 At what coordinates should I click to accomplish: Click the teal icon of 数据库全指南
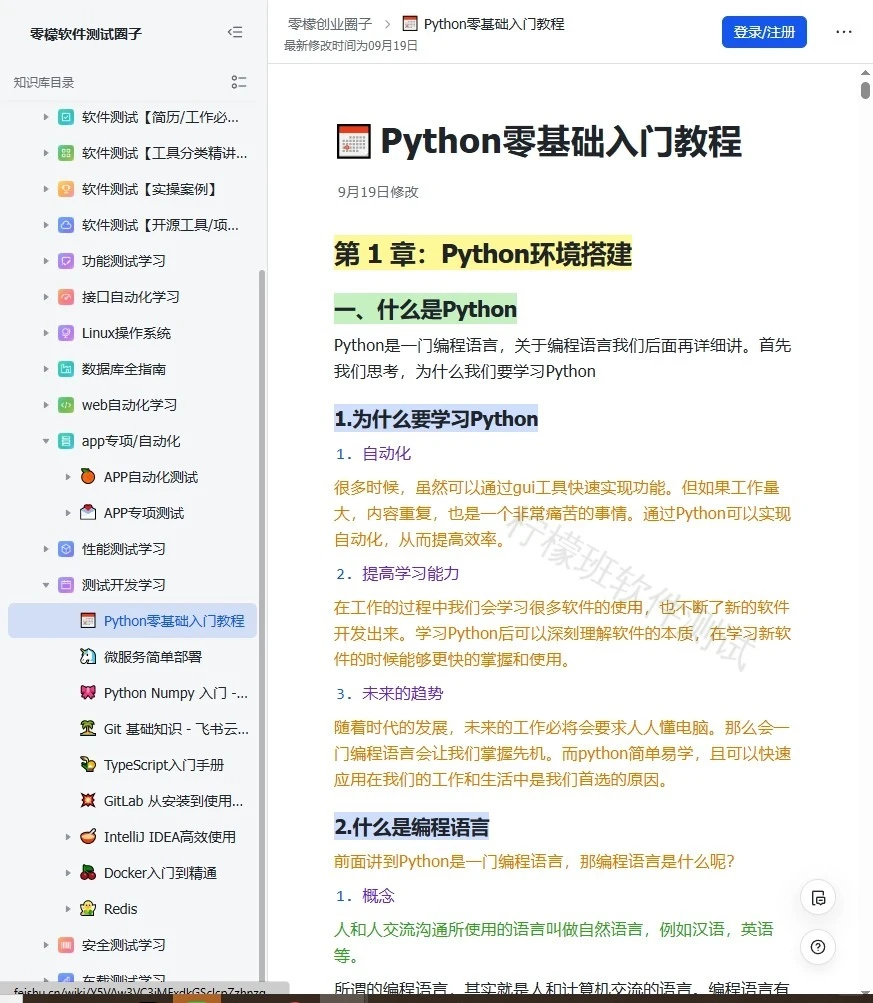coord(66,369)
